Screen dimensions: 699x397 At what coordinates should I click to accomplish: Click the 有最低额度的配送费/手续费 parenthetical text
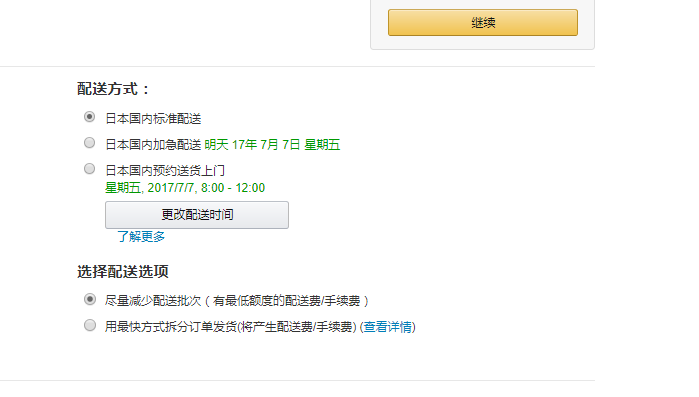coord(287,301)
